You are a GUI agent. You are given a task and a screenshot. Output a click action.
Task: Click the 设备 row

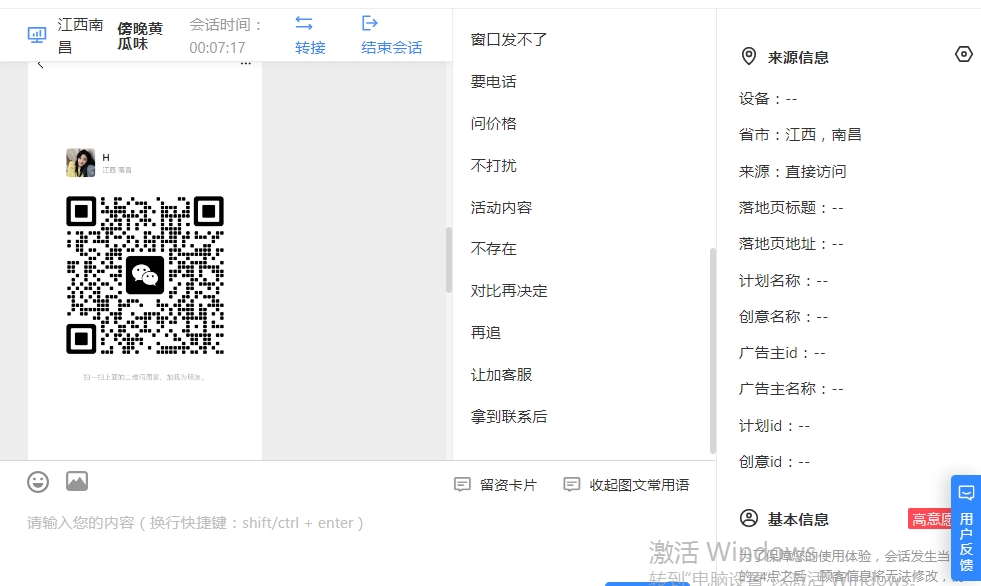coord(768,99)
